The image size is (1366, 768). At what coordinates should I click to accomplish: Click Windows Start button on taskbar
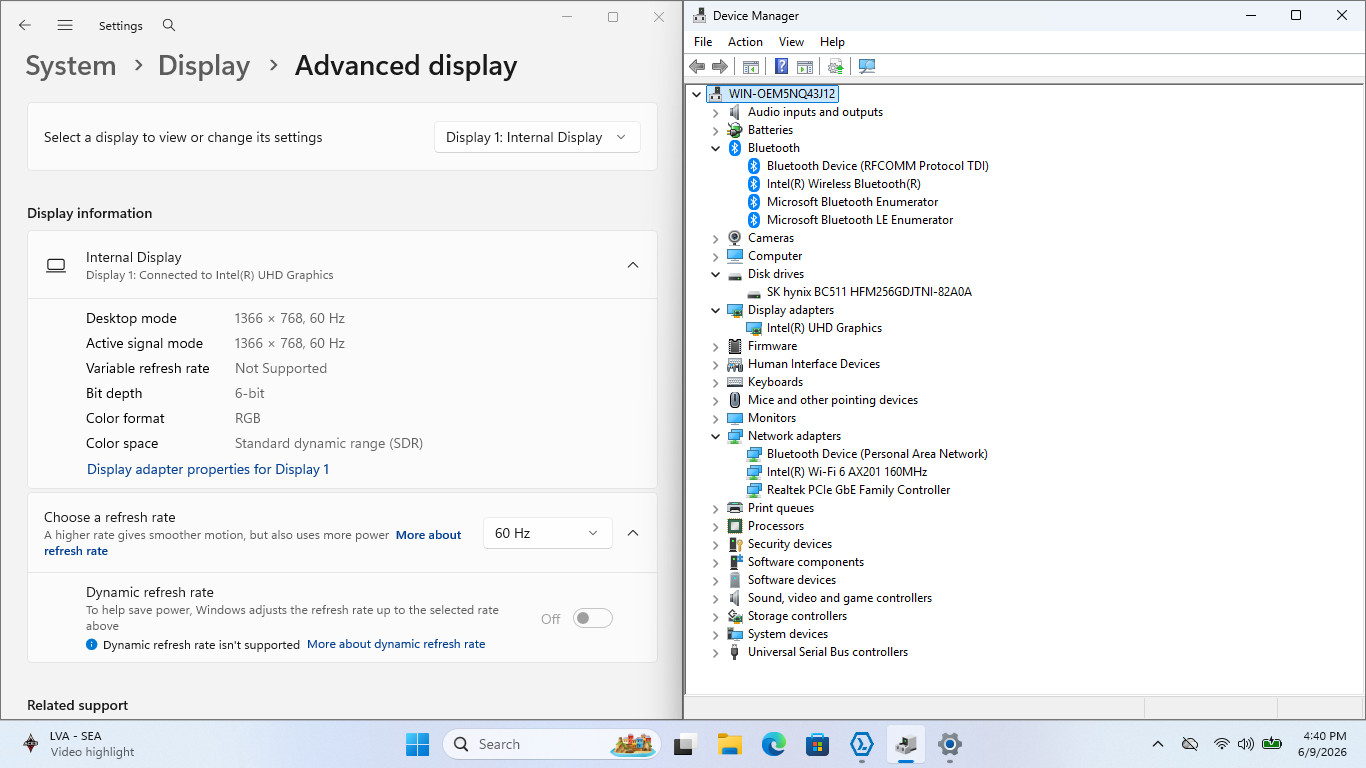(x=418, y=744)
